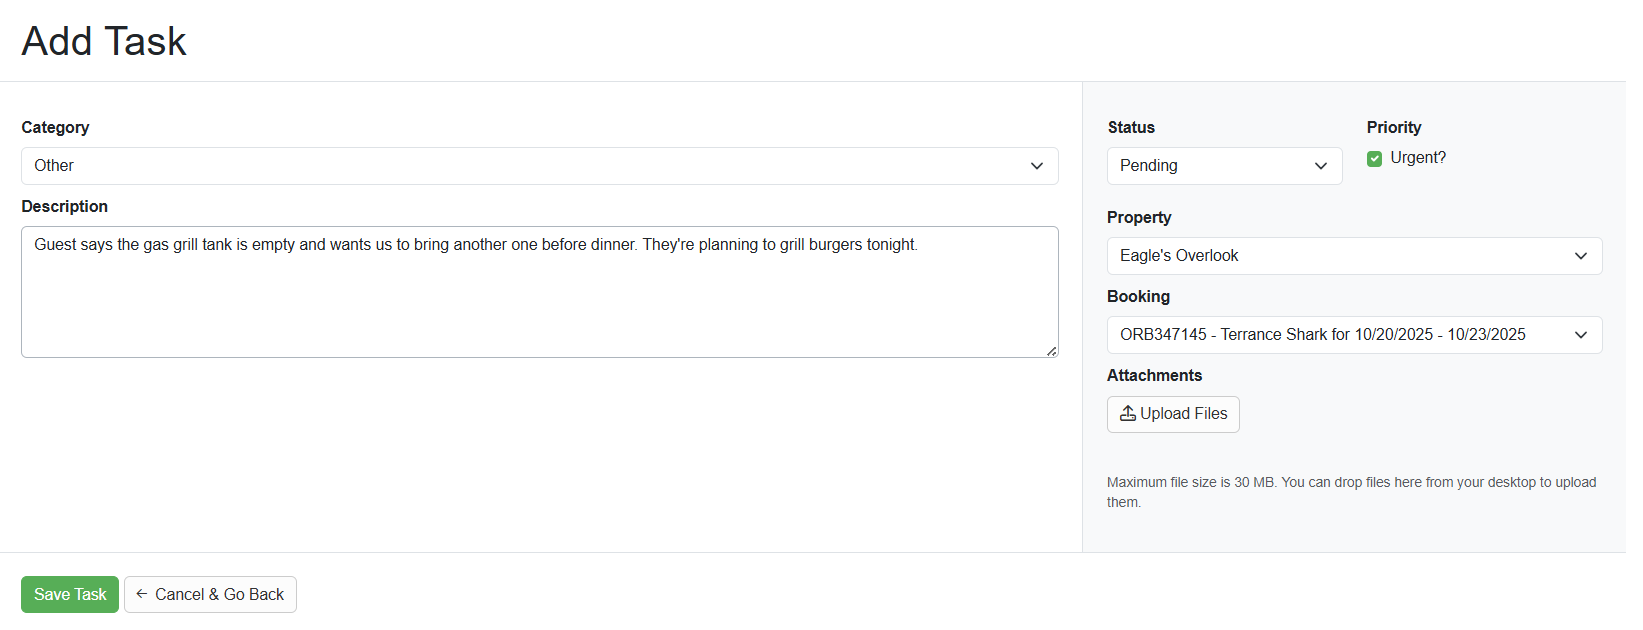Screen dimensions: 1643x630
Task: Click the chevron on the Booking dropdown
Action: (1581, 334)
